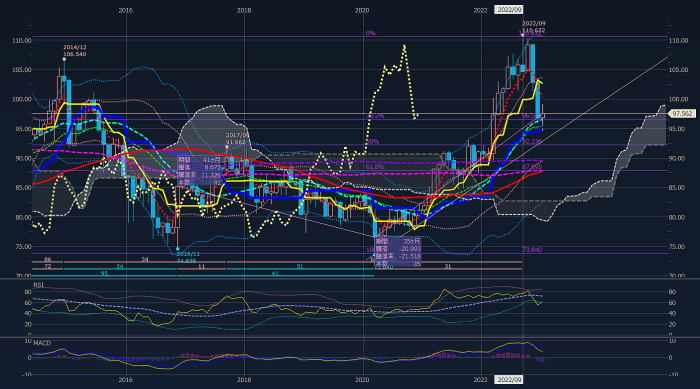Click the 92.238 retracement value label

coord(532,141)
